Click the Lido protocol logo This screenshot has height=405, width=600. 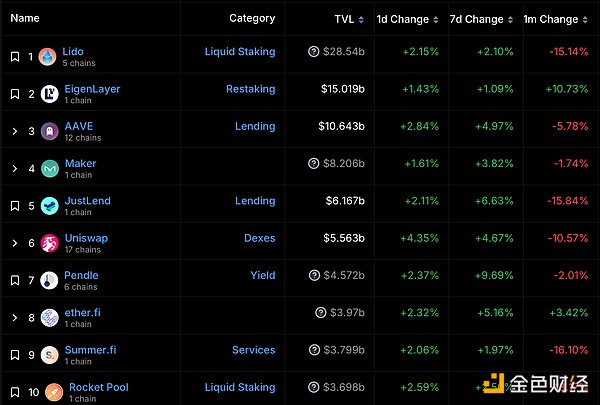(x=48, y=57)
